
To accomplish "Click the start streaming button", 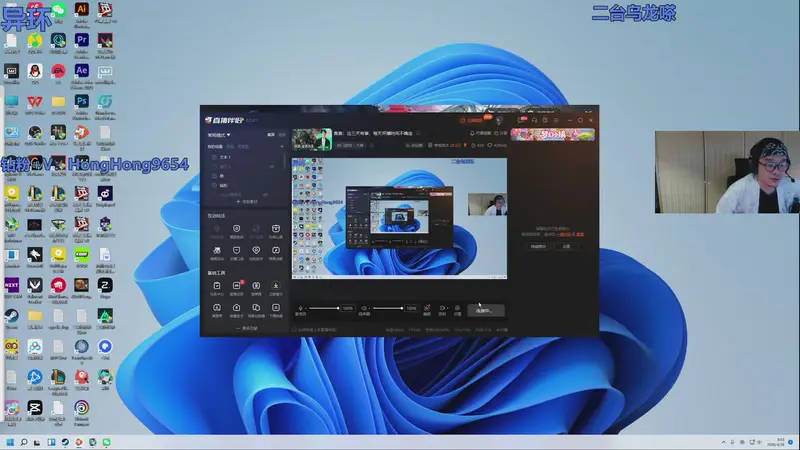I will (x=484, y=310).
